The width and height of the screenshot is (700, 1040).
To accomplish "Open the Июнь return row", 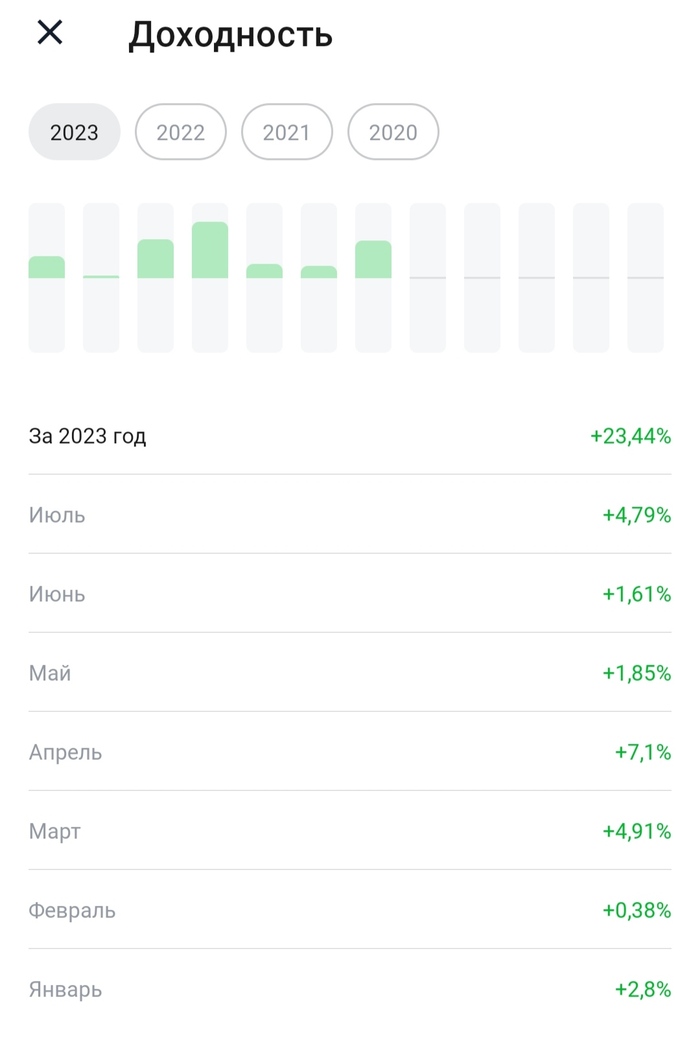I will [350, 594].
